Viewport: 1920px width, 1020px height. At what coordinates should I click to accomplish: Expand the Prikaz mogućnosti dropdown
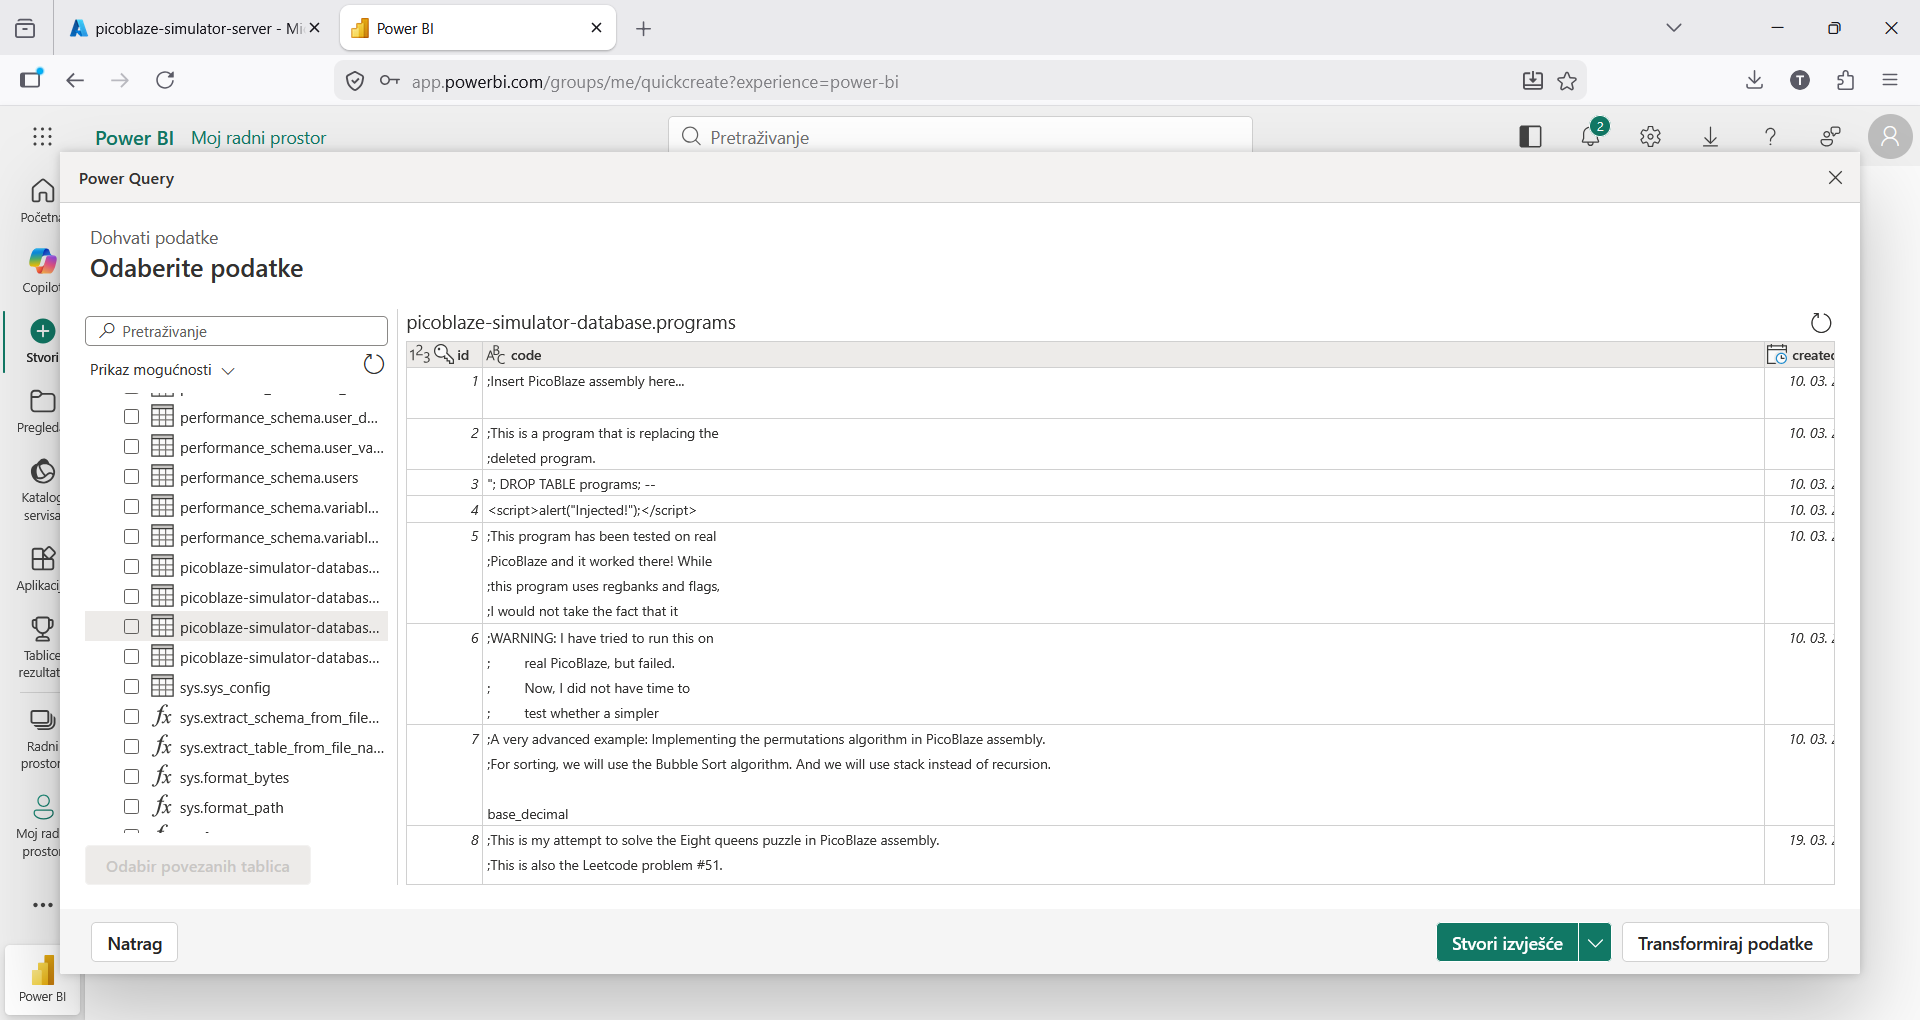click(162, 370)
